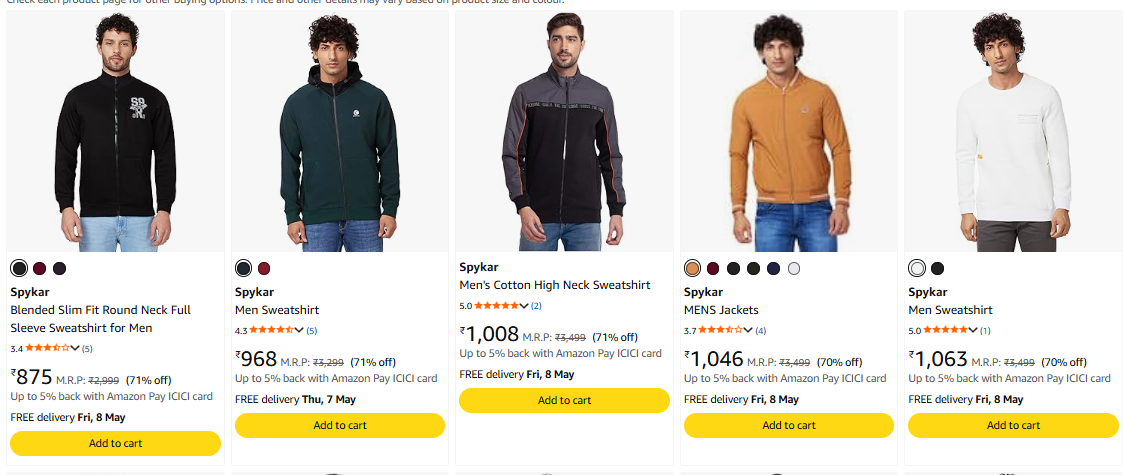Choose the white swatch on MENS Jackets
This screenshot has height=475, width=1123.
pyautogui.click(x=794, y=269)
